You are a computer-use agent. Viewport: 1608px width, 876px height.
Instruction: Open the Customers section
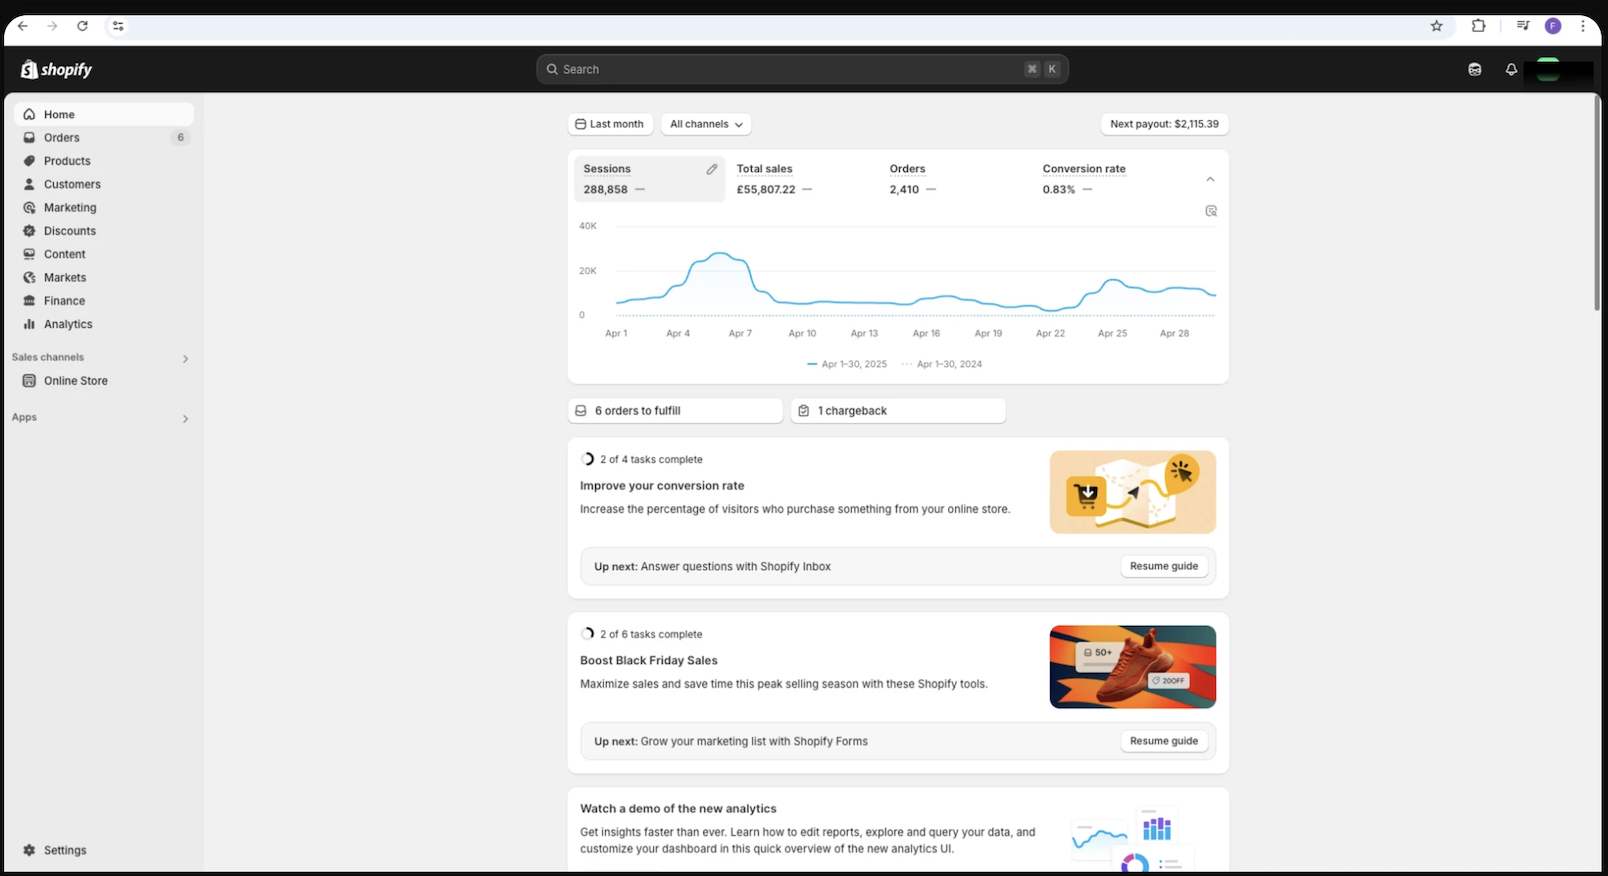(x=104, y=184)
